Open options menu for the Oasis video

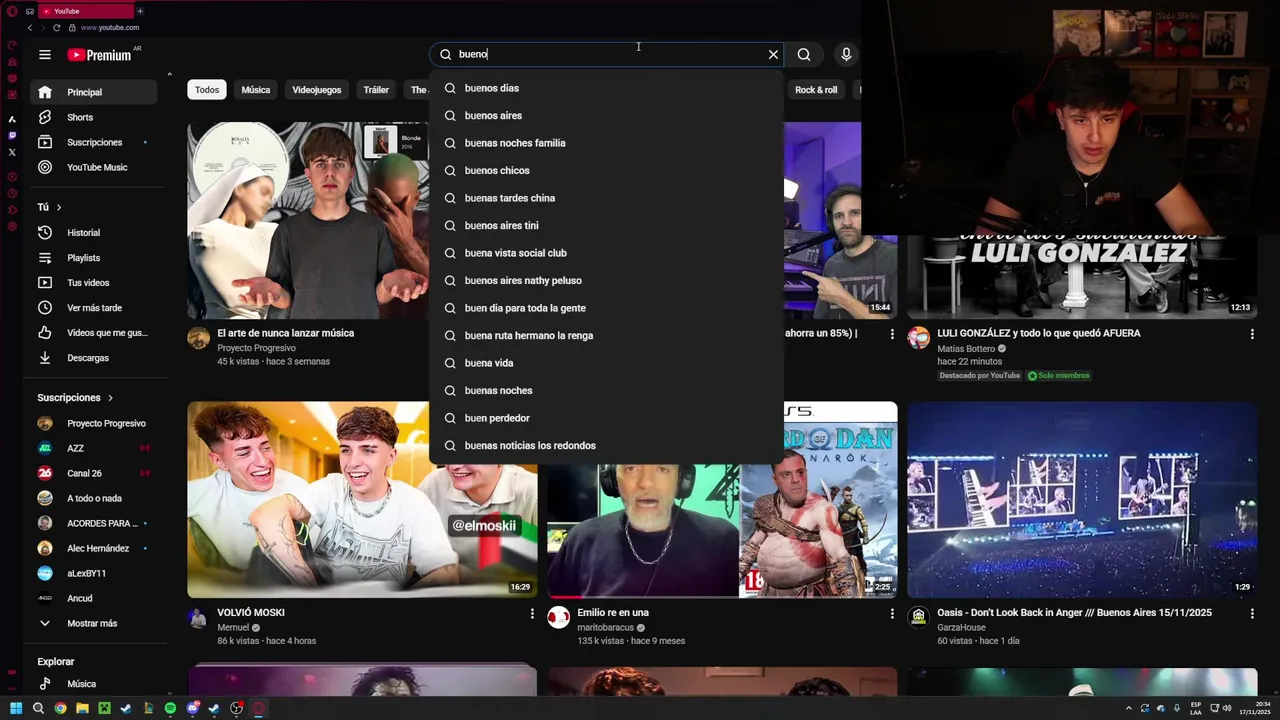(x=1252, y=613)
